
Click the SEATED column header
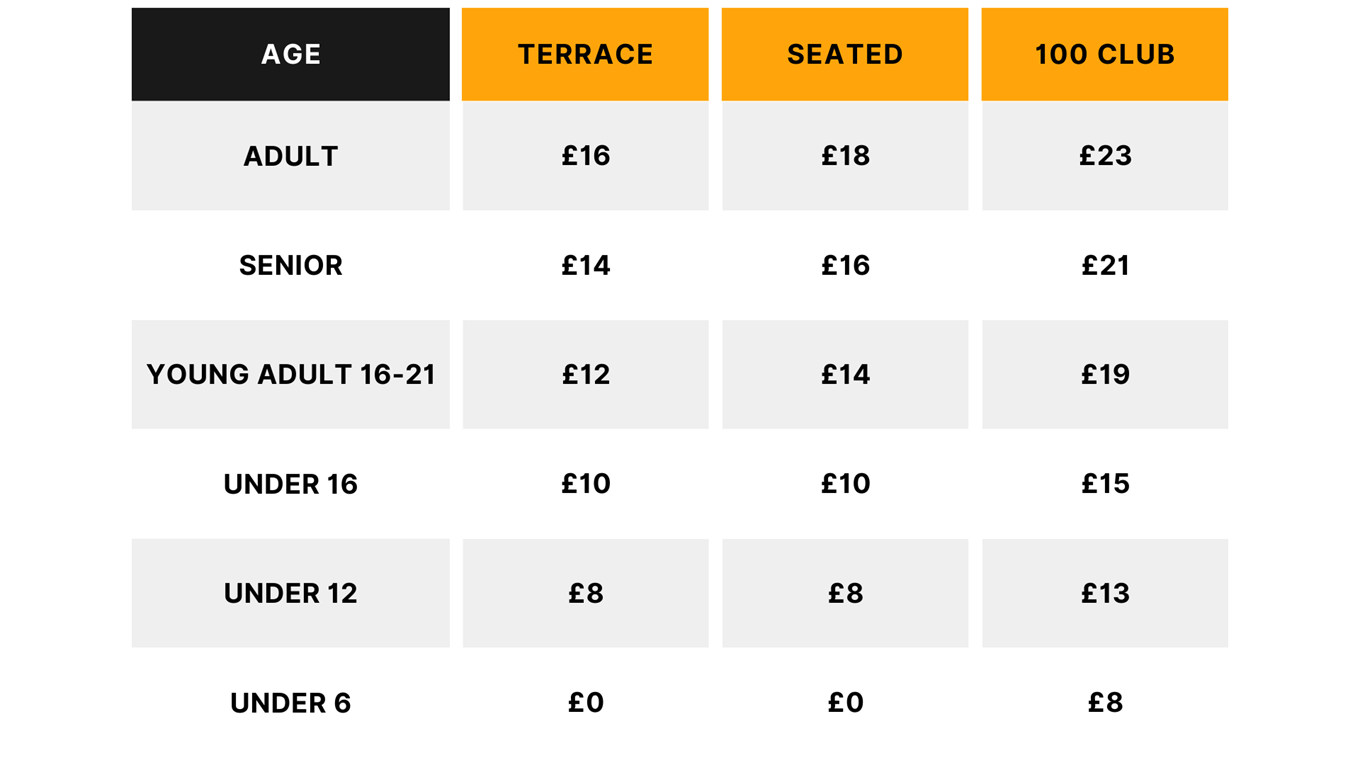coord(845,54)
